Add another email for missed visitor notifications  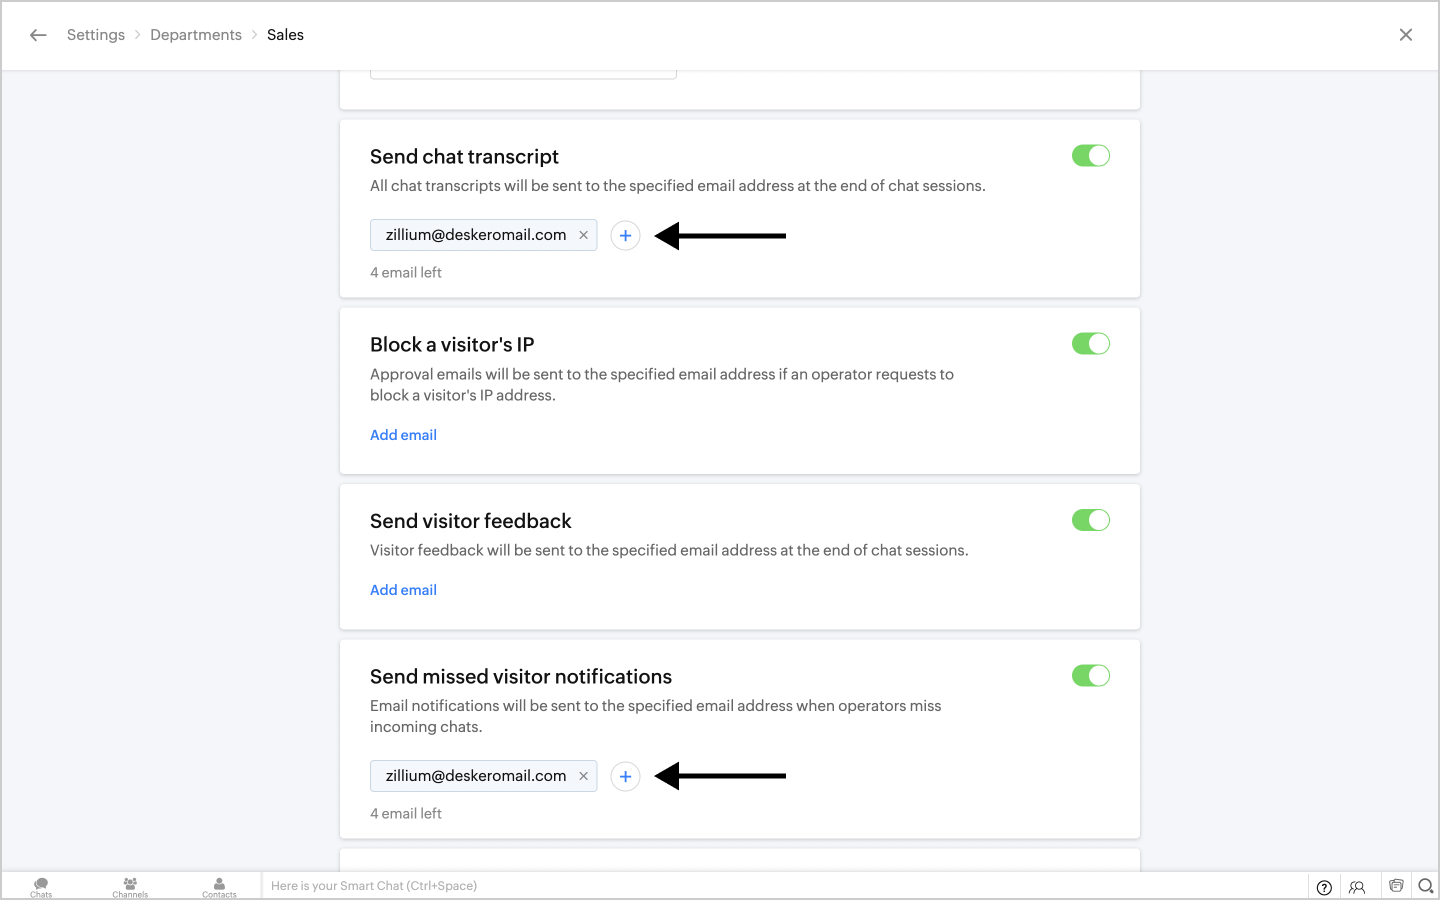point(625,777)
